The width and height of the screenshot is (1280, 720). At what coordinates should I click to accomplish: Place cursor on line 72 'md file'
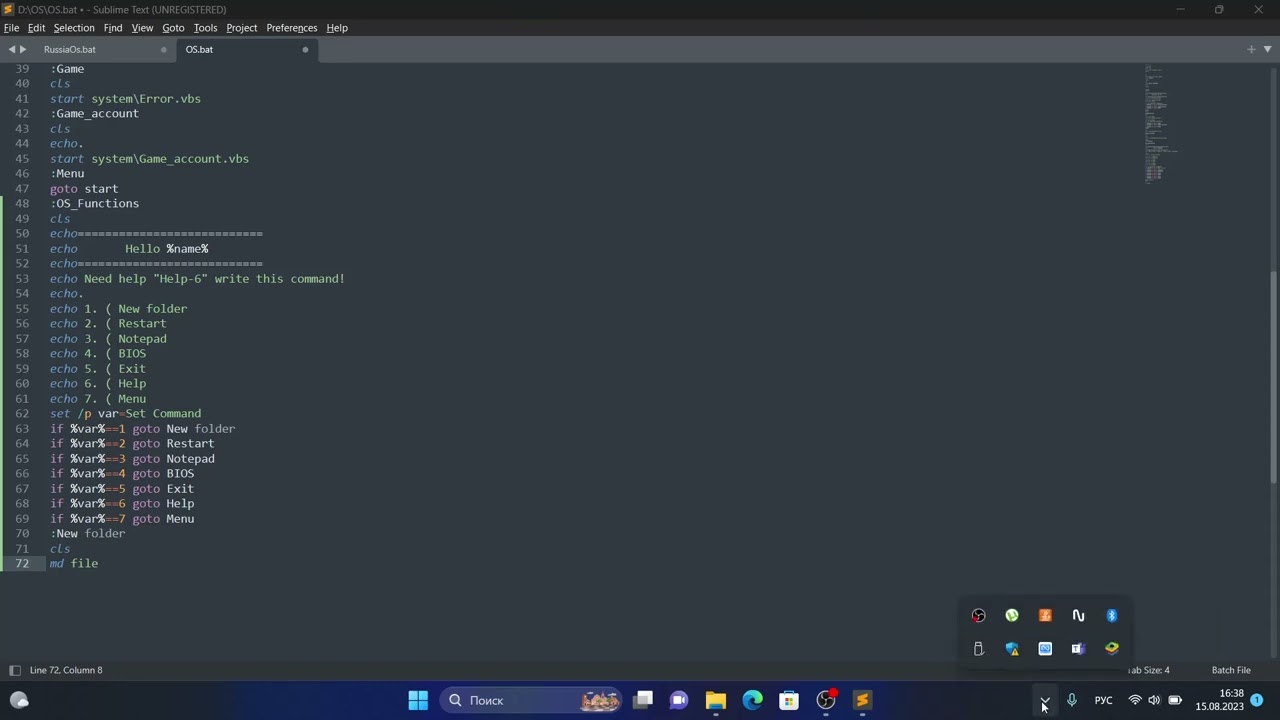click(x=74, y=563)
